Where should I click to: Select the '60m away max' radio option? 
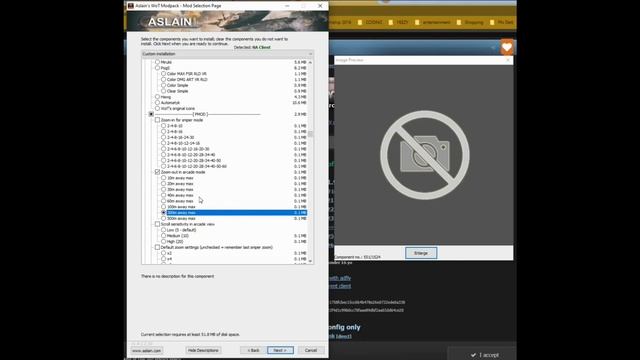pos(163,201)
